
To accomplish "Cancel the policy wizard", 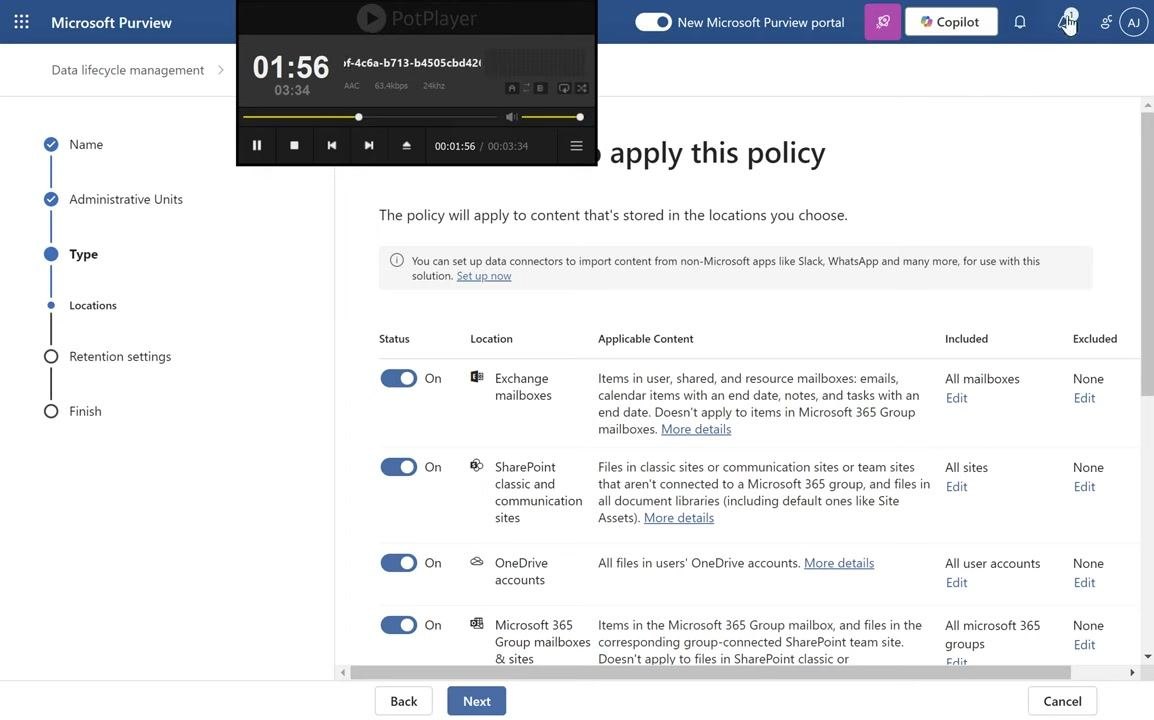I will 1062,701.
